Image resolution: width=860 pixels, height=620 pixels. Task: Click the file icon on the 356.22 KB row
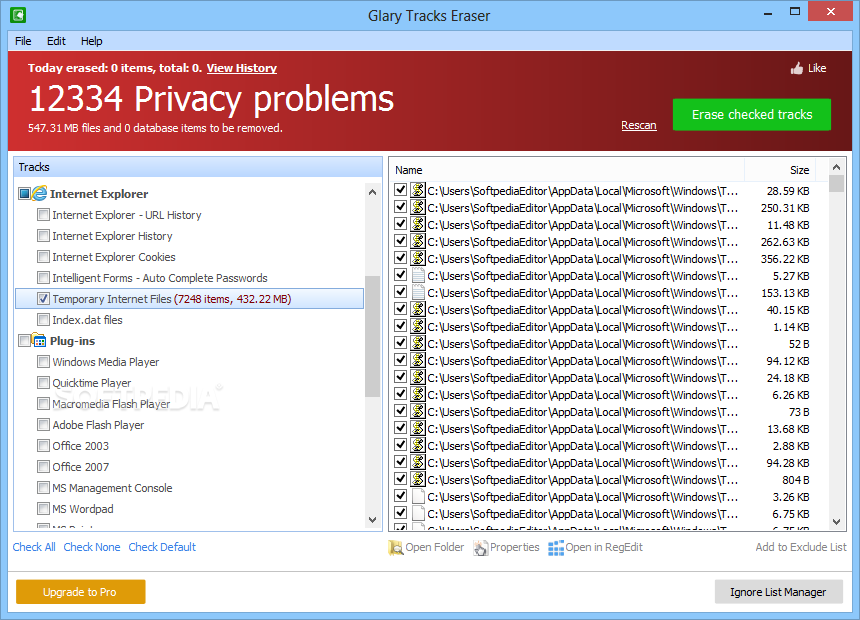pos(418,258)
